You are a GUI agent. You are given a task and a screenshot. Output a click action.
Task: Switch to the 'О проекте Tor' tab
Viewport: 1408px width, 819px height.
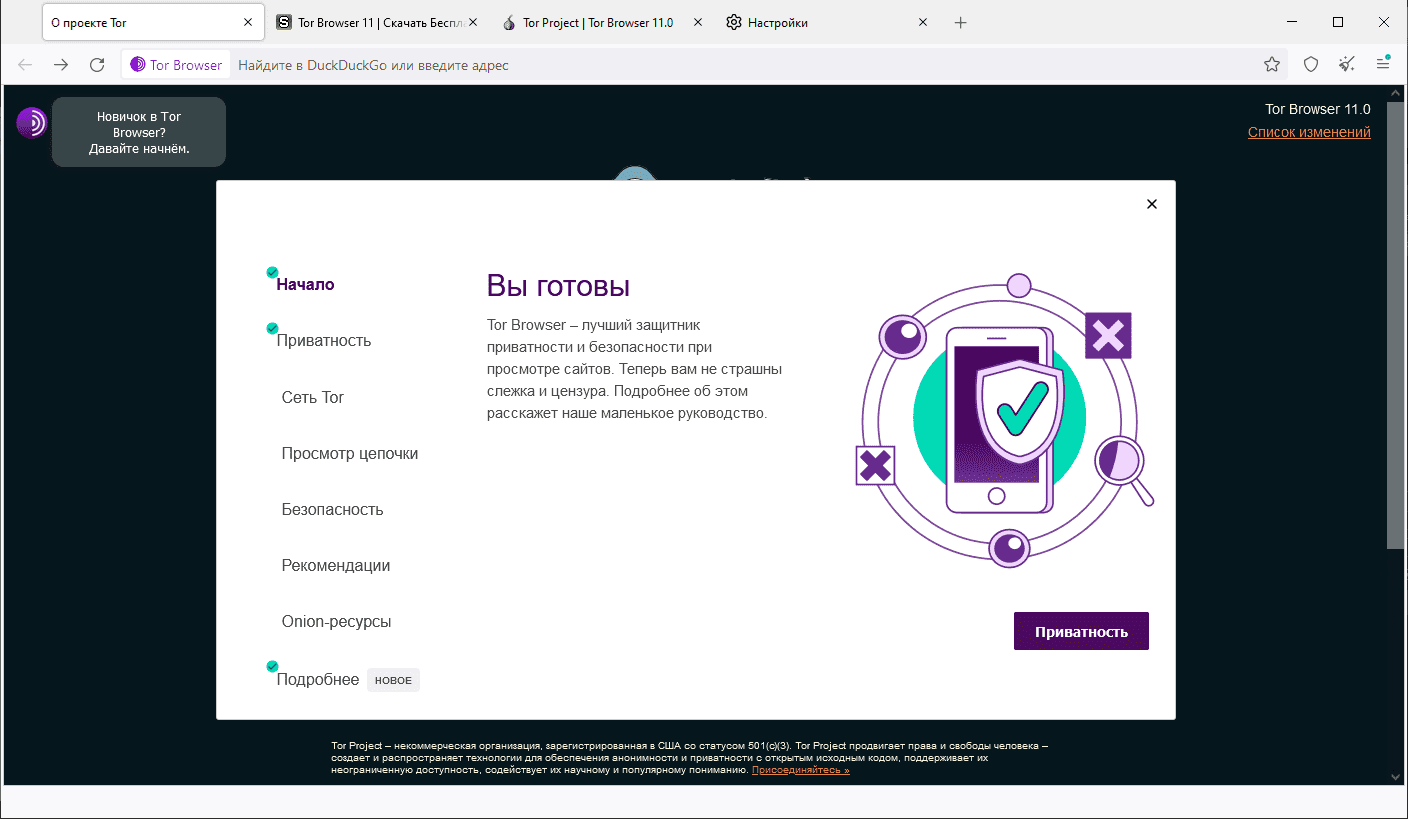point(153,23)
